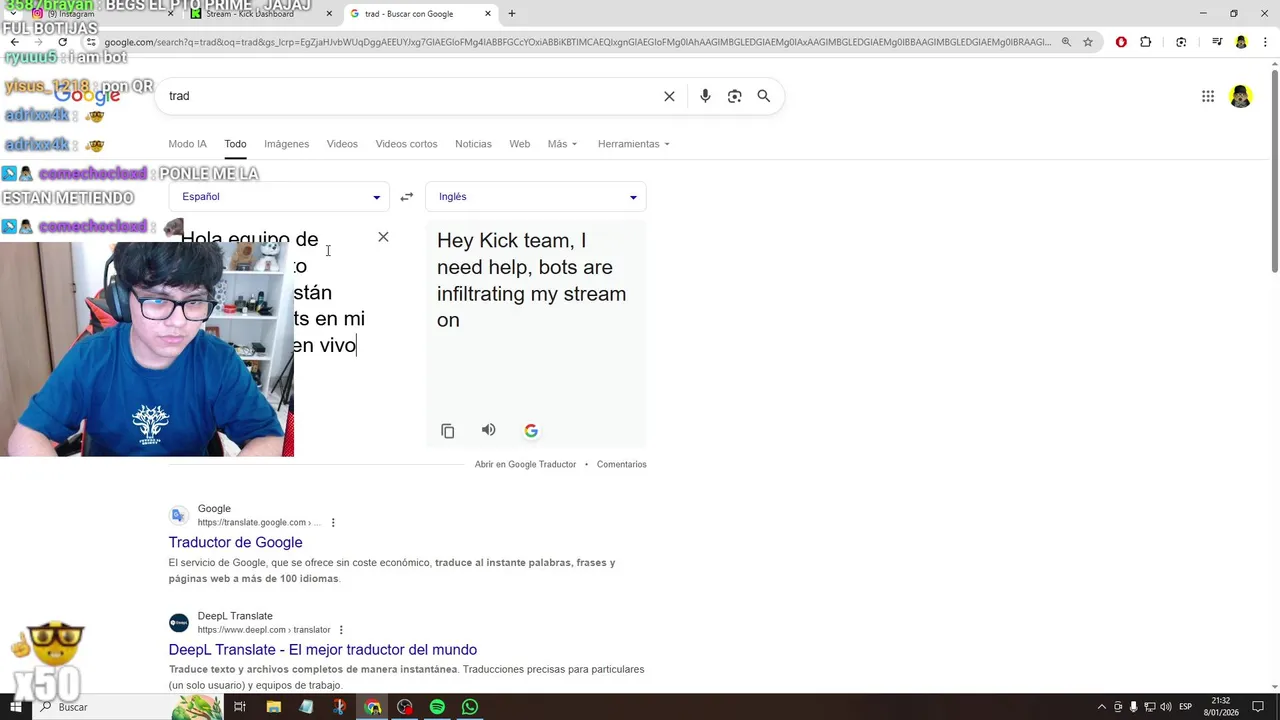Open the screenshot capture extension
The width and height of the screenshot is (1280, 720).
click(x=1181, y=42)
